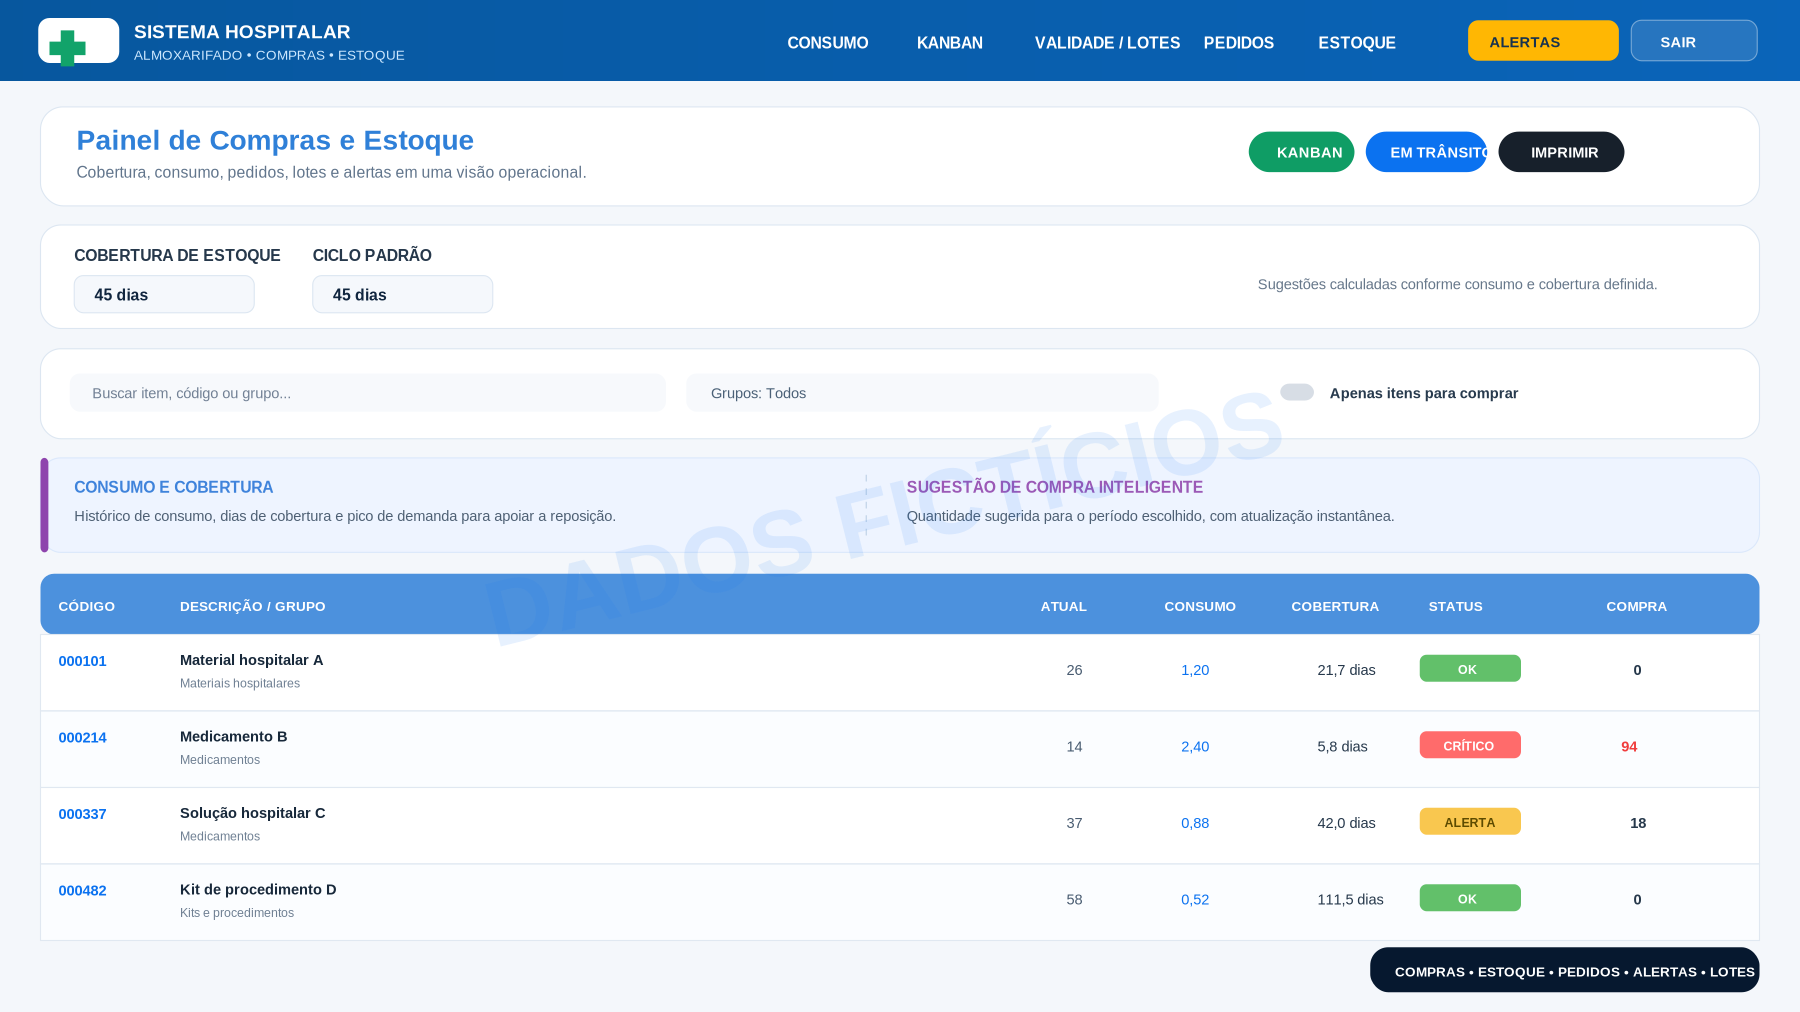Screen dimensions: 1800x1012
Task: Focus the 'Buscar item, código ou grupo' search field
Action: 367,393
